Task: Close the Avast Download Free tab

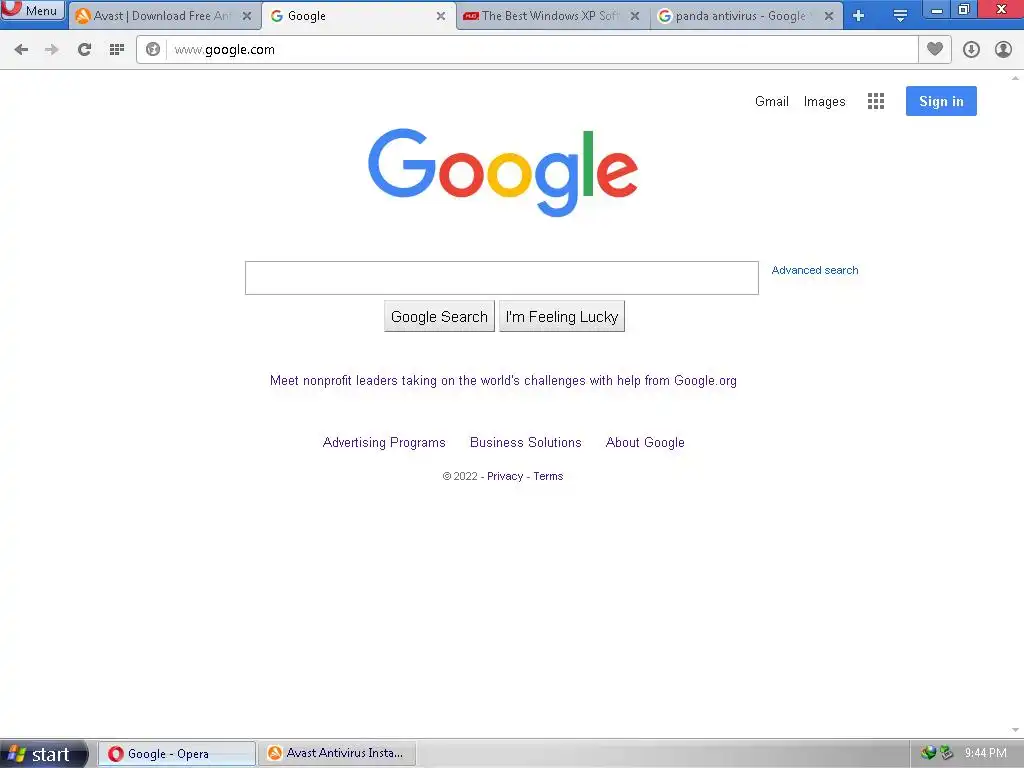Action: pyautogui.click(x=247, y=16)
